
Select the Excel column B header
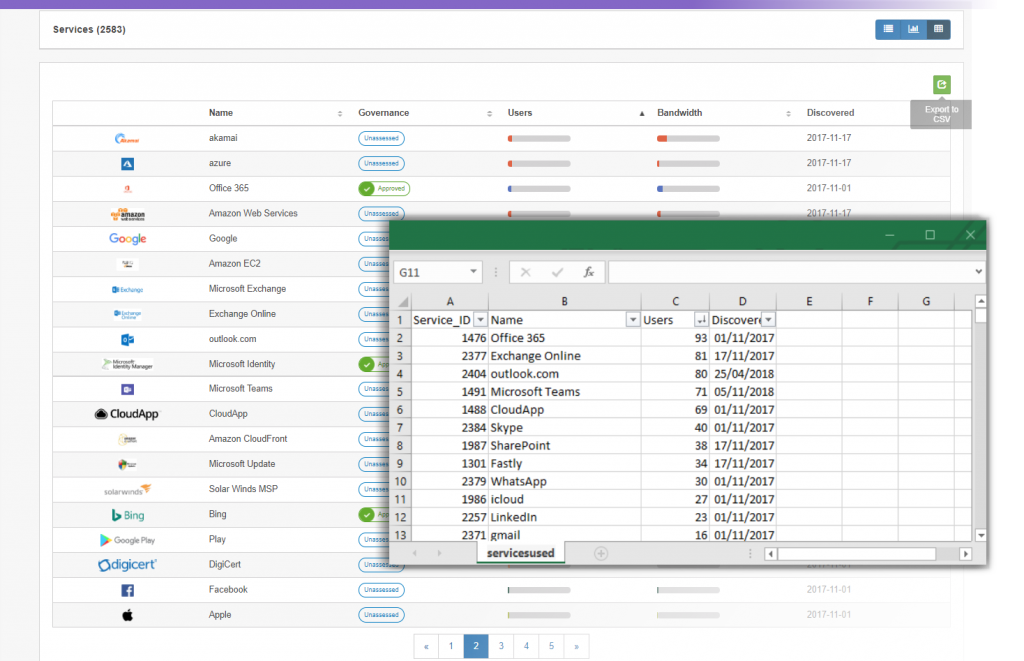[564, 301]
